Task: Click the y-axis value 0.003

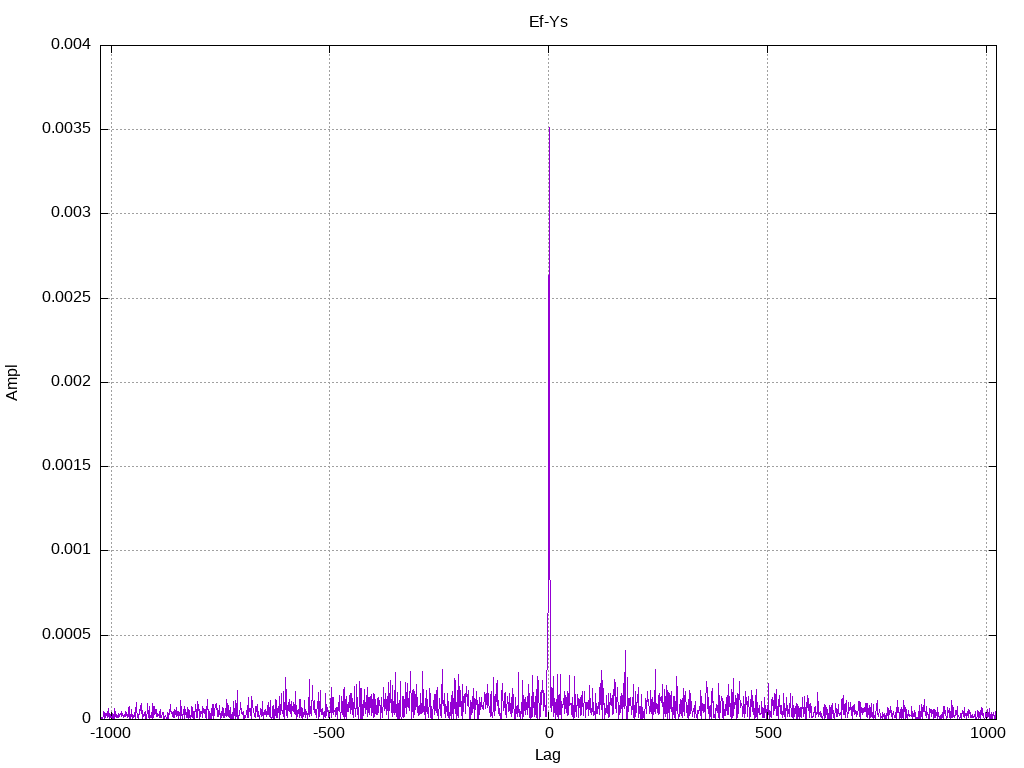Action: (71, 213)
